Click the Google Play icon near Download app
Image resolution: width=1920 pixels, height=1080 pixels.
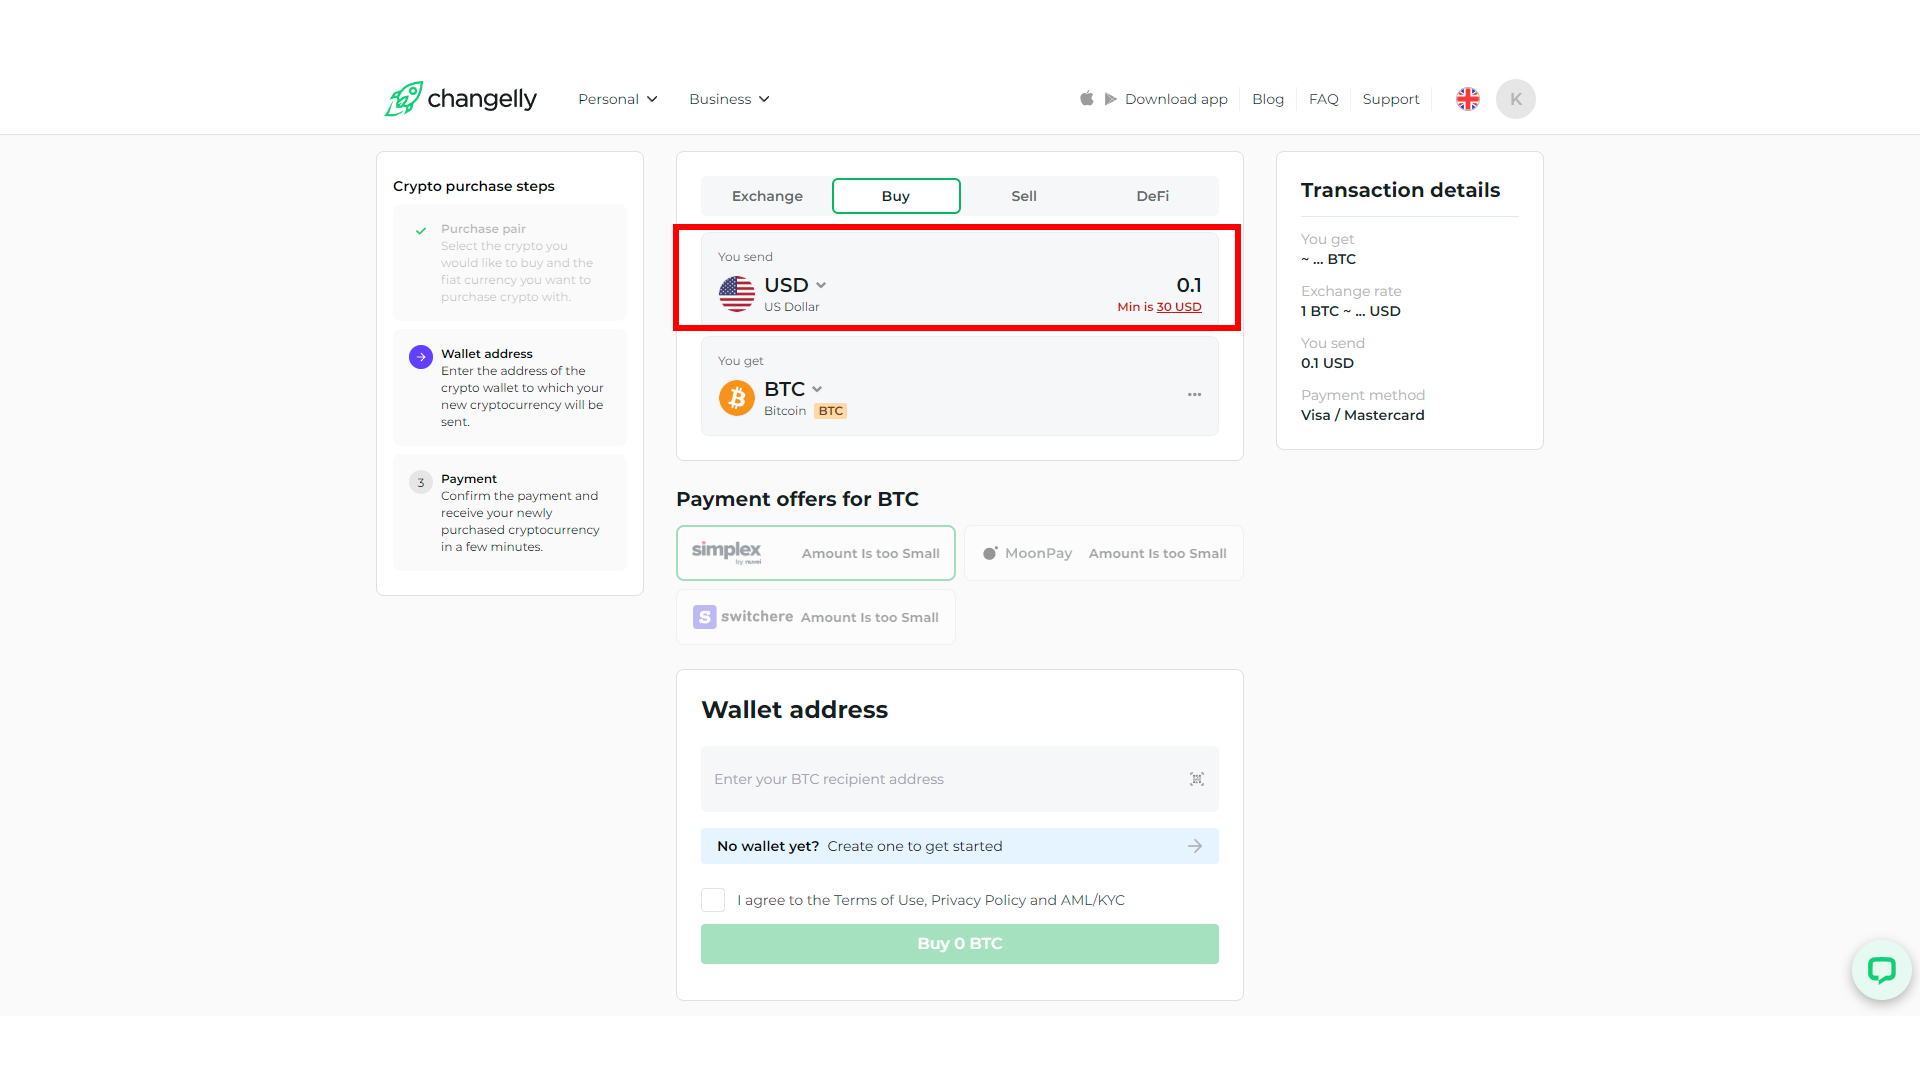tap(1110, 98)
